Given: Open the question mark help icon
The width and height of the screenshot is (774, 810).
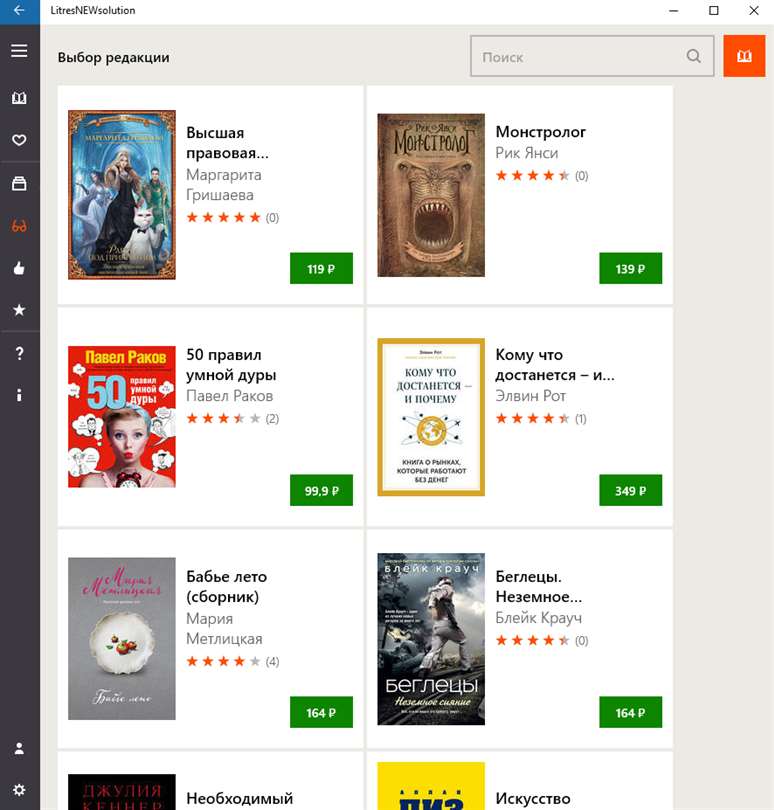Looking at the screenshot, I should 19,353.
